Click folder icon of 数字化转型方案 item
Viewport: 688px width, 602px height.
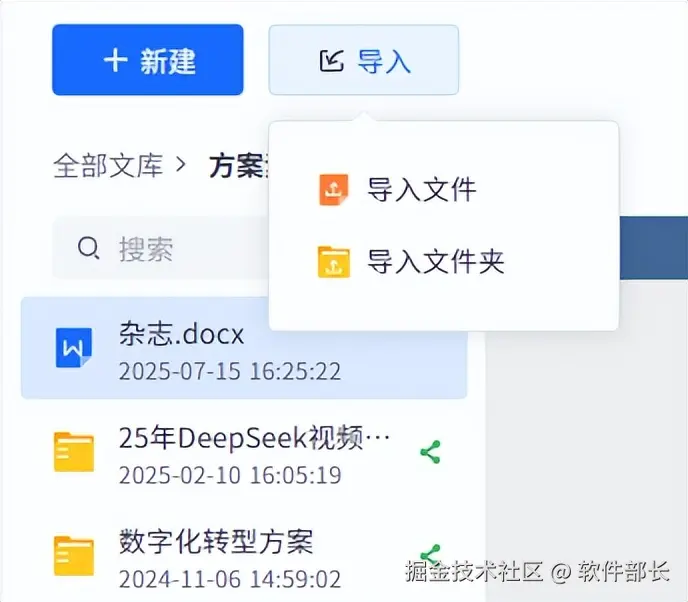tap(74, 555)
